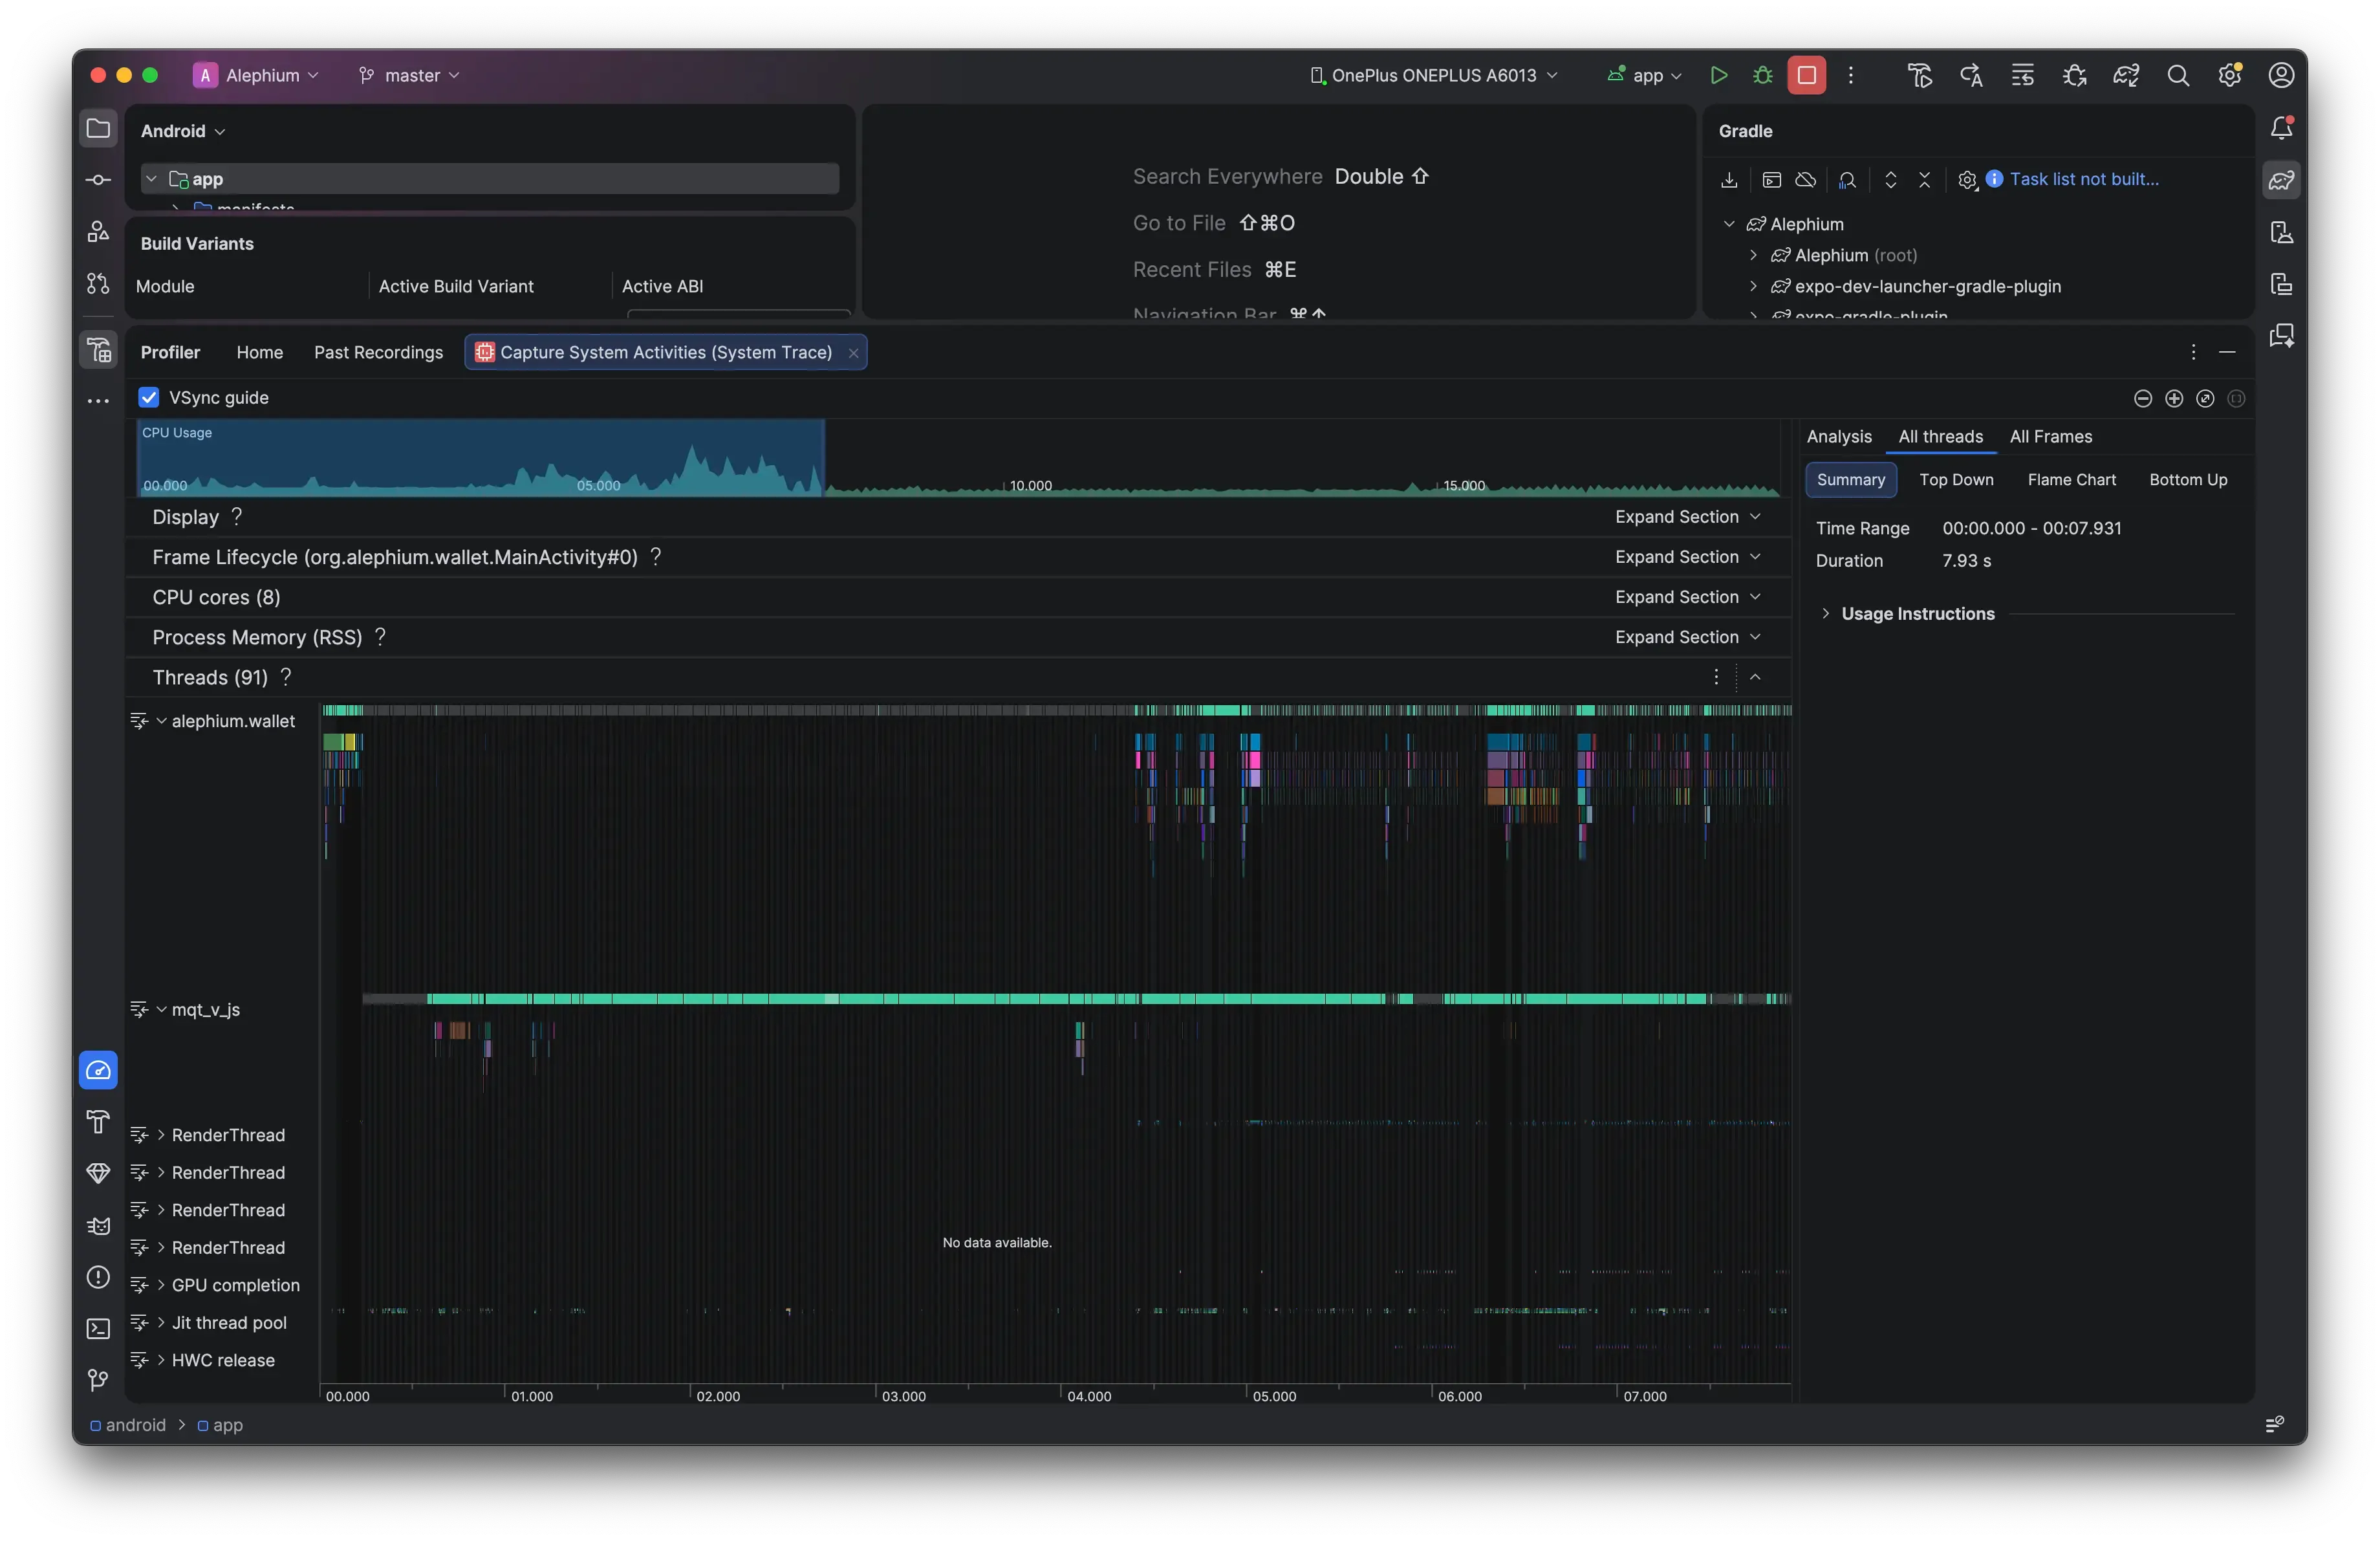This screenshot has width=2380, height=1541.
Task: Click the CPU Usage timeline selection
Action: click(480, 458)
